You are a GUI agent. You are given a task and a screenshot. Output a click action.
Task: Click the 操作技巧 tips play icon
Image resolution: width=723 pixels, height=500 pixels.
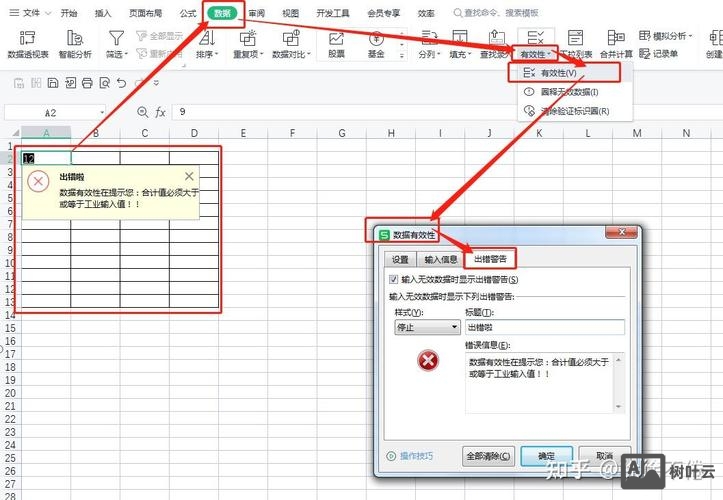(391, 456)
